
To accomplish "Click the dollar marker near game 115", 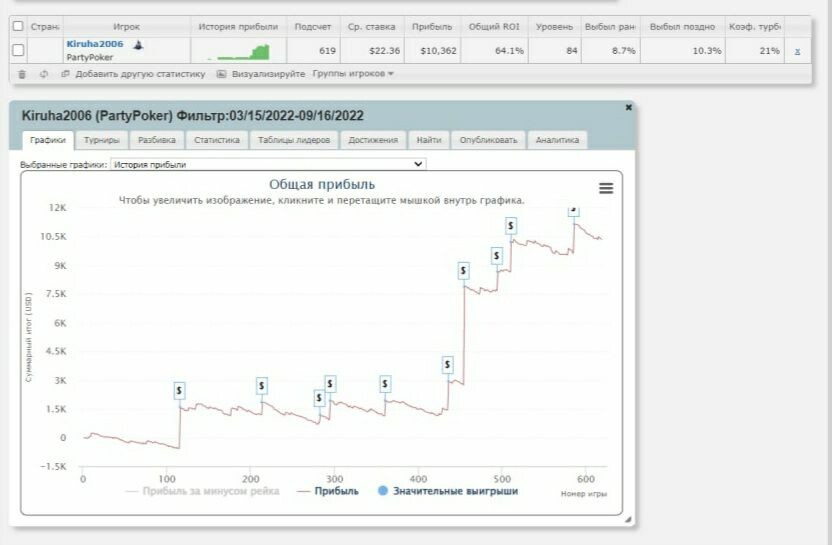I will pyautogui.click(x=179, y=390).
